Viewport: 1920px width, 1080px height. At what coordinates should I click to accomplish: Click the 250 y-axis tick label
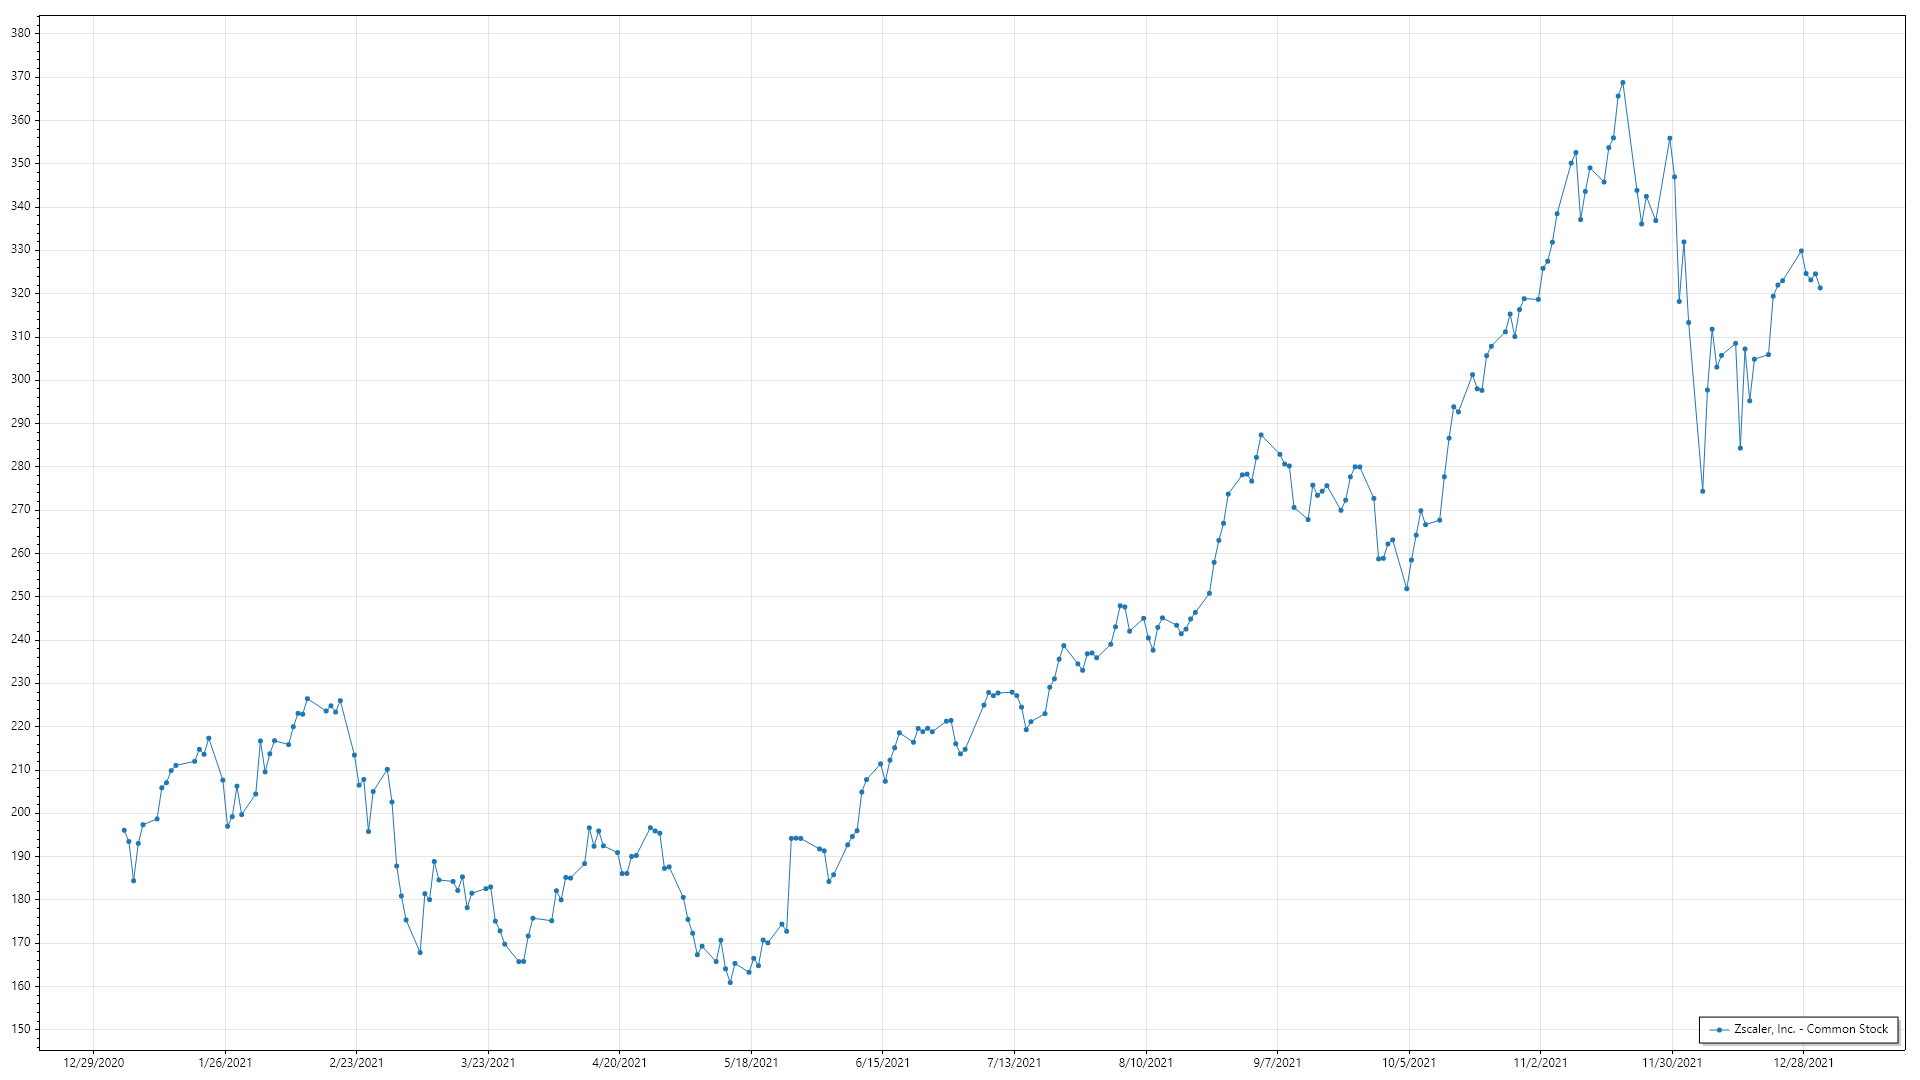[x=20, y=596]
